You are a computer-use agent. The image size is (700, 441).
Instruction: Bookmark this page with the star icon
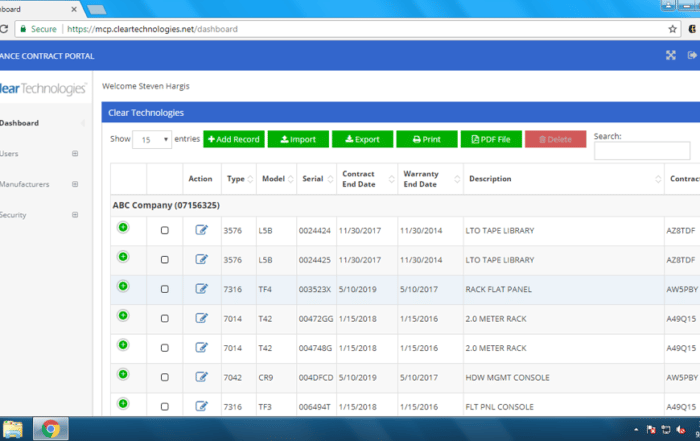(672, 29)
